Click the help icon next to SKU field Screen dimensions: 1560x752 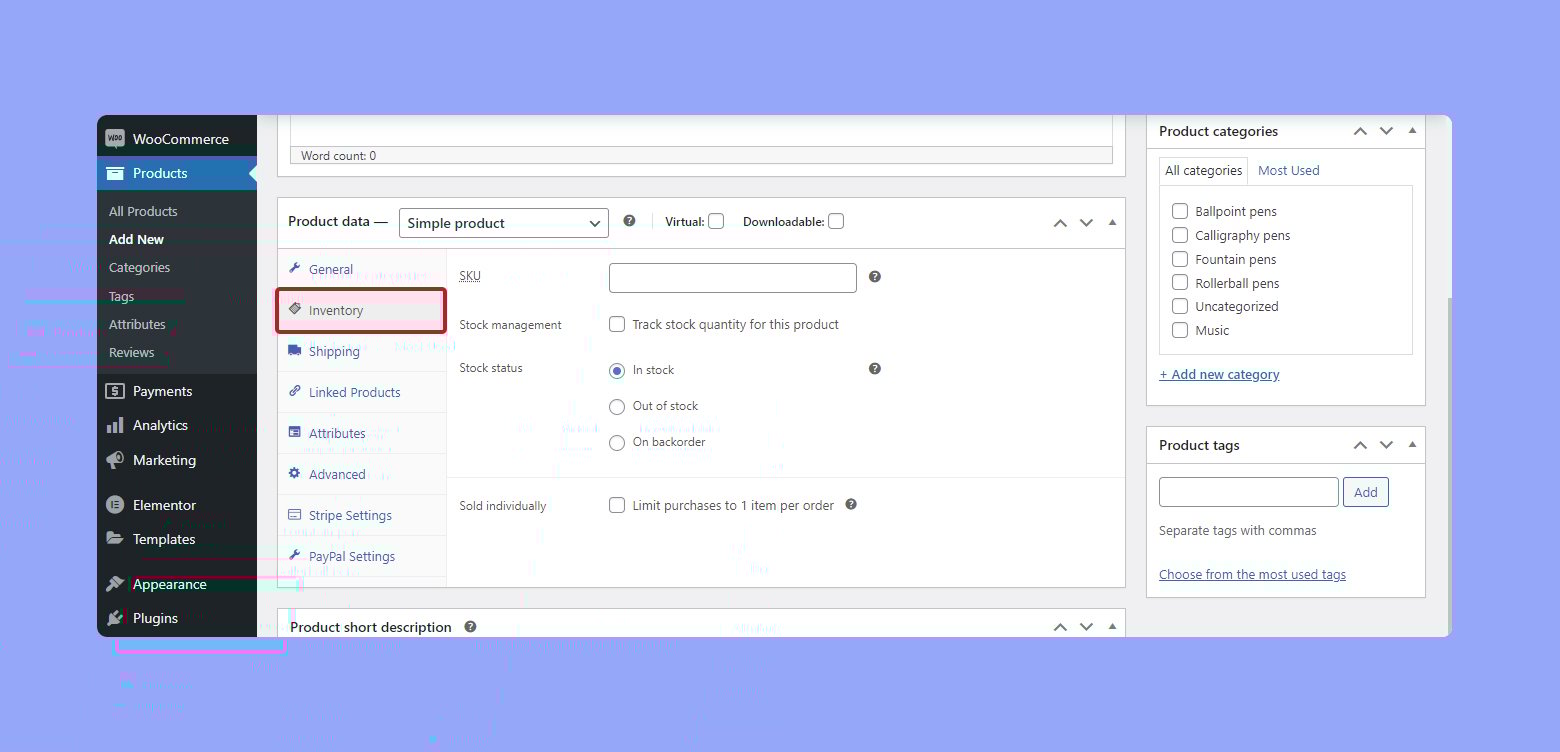tap(875, 277)
